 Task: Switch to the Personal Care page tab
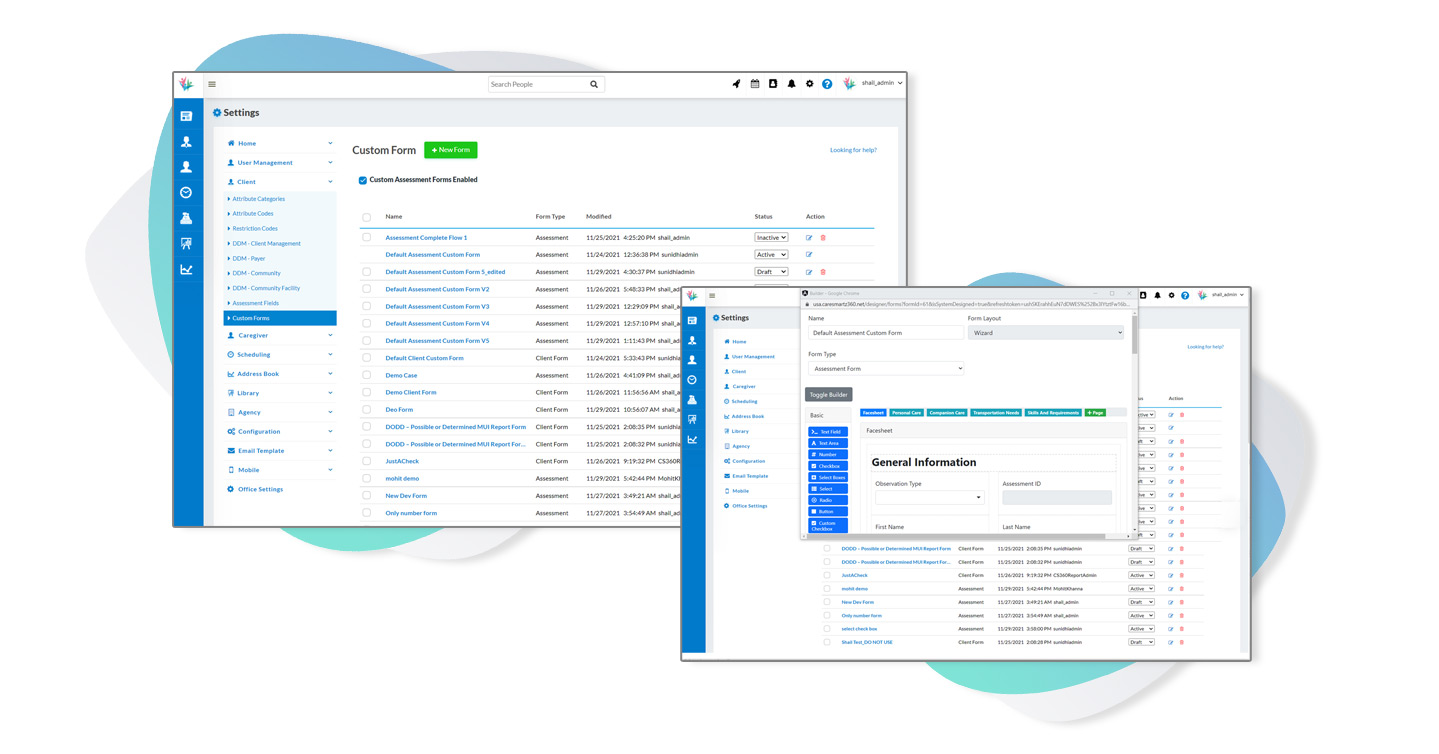click(906, 412)
